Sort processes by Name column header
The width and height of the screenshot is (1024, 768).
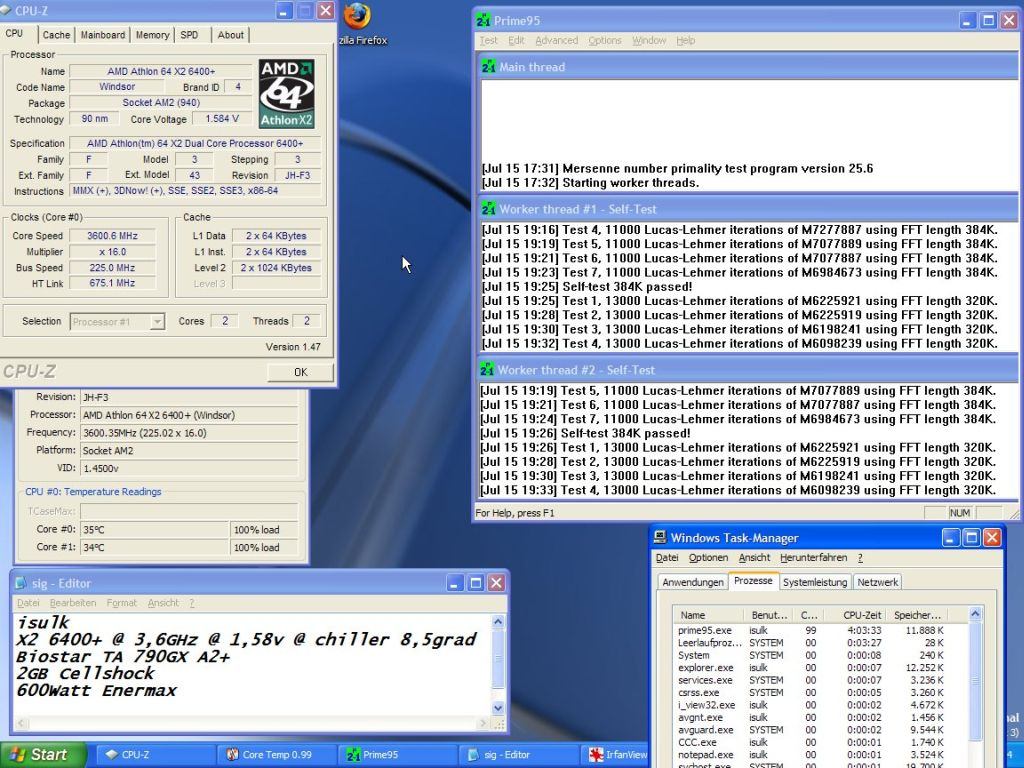click(x=708, y=615)
